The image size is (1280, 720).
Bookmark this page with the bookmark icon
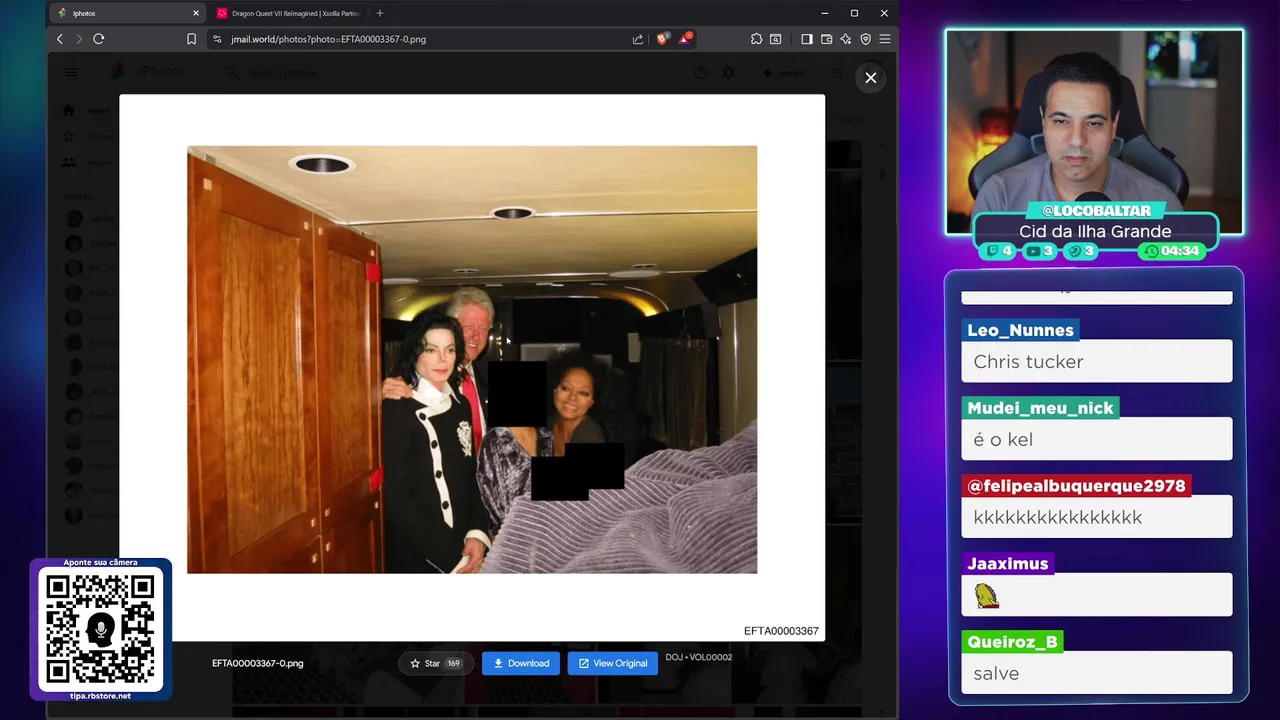191,39
